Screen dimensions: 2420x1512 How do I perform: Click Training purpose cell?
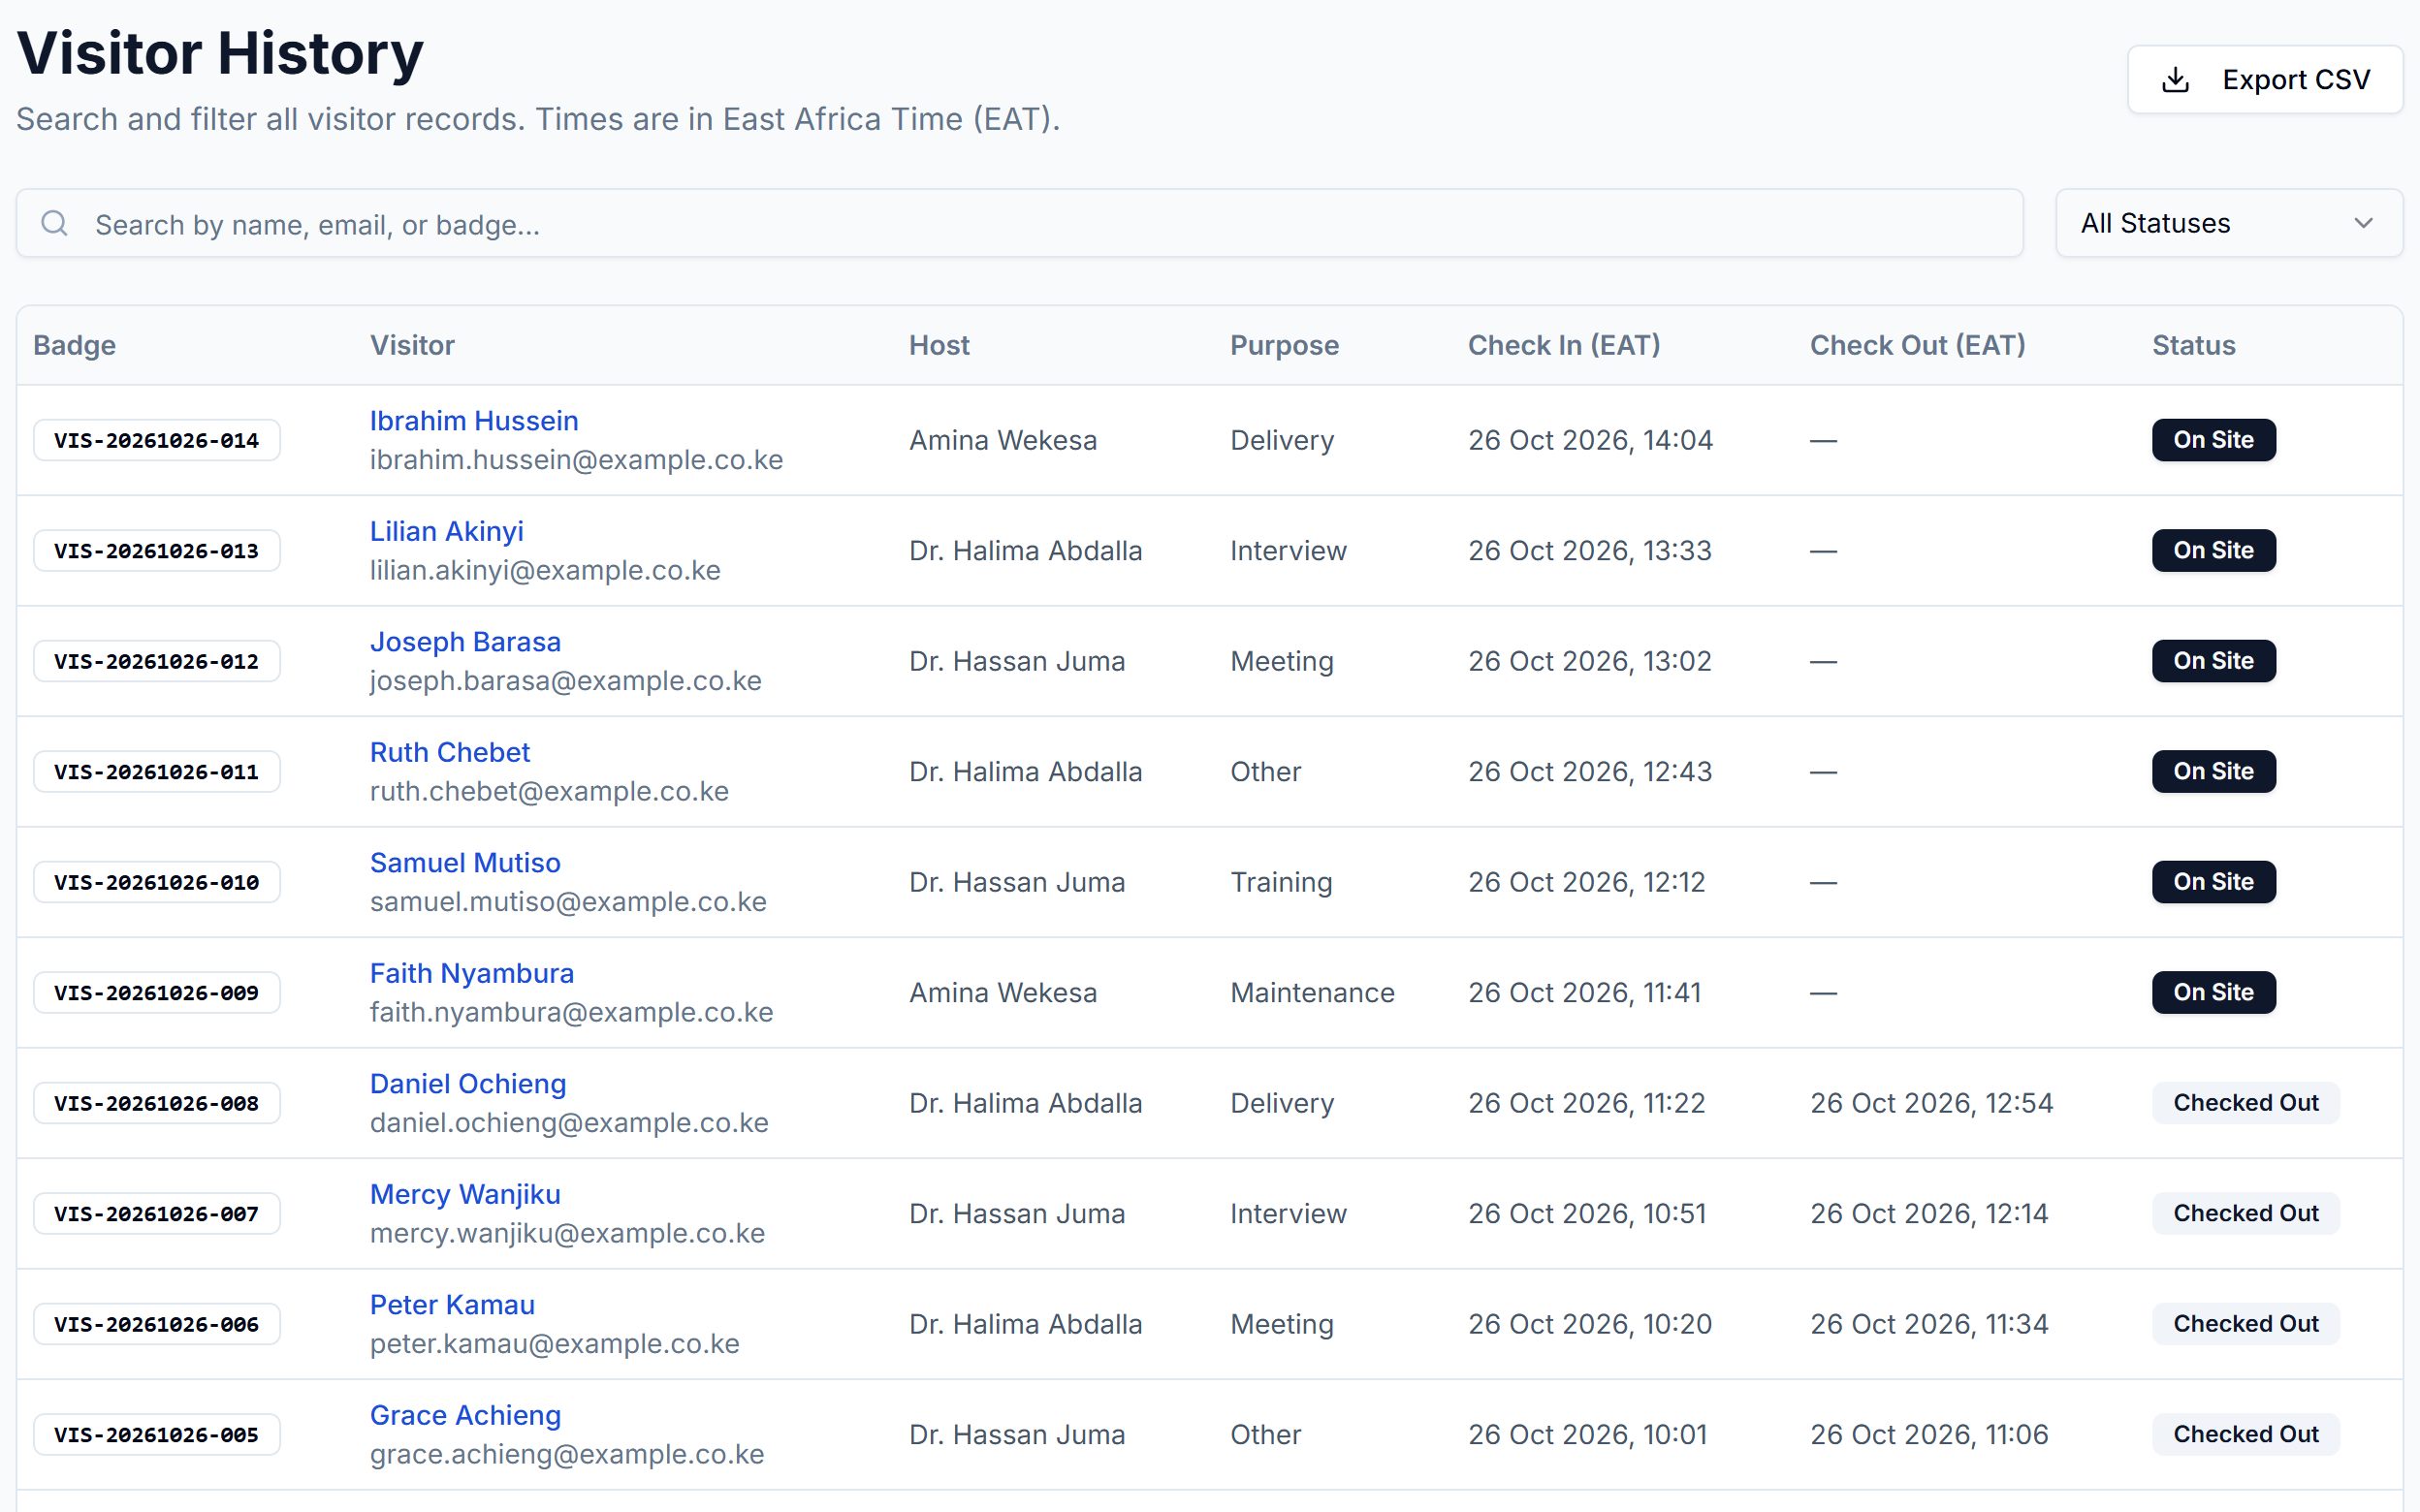pyautogui.click(x=1281, y=882)
